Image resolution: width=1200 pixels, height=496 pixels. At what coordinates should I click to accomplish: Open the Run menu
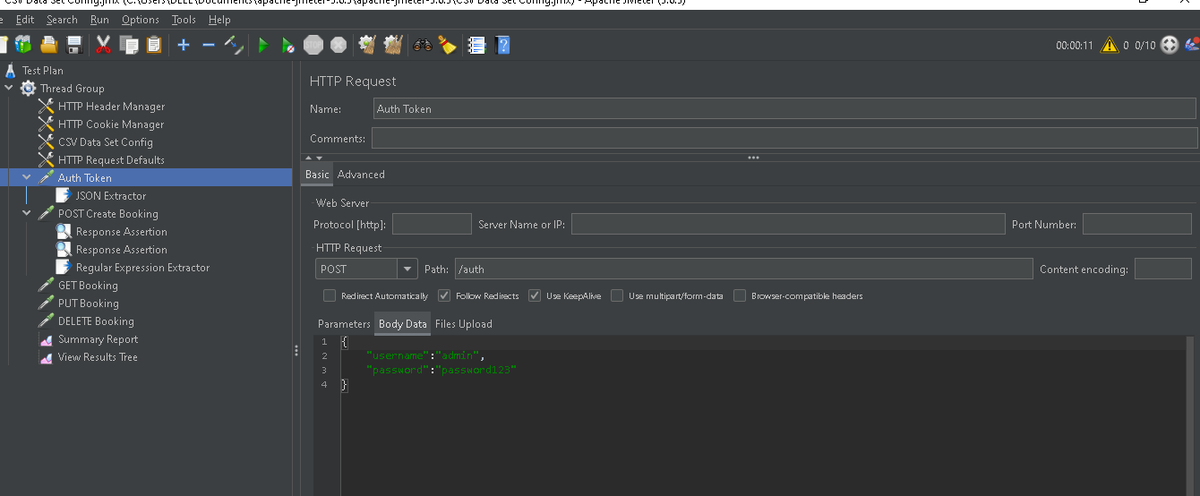pyautogui.click(x=100, y=20)
